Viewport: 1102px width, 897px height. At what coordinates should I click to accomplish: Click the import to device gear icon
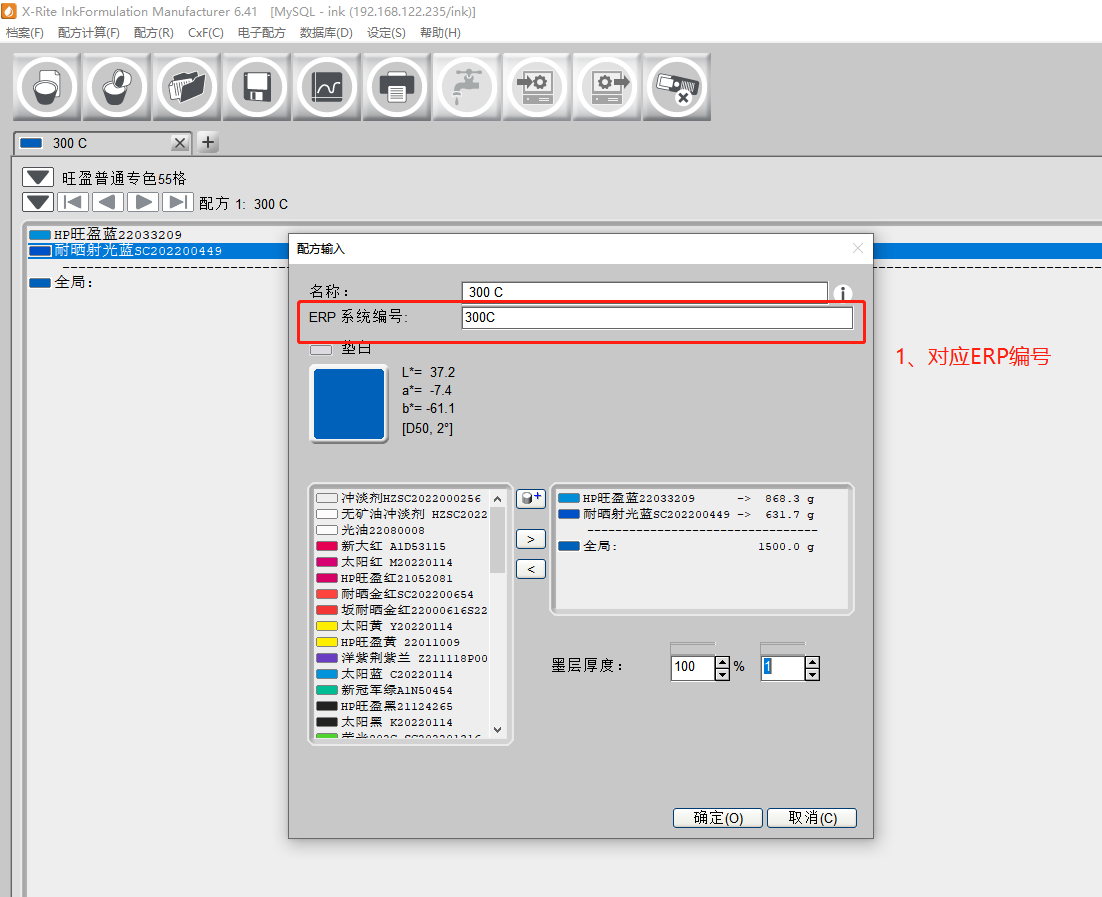point(536,87)
